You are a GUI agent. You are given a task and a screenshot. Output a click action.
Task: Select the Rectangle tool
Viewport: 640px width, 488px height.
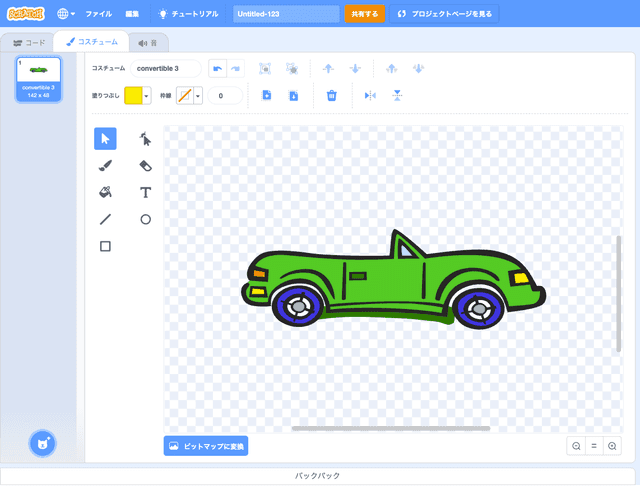click(105, 246)
